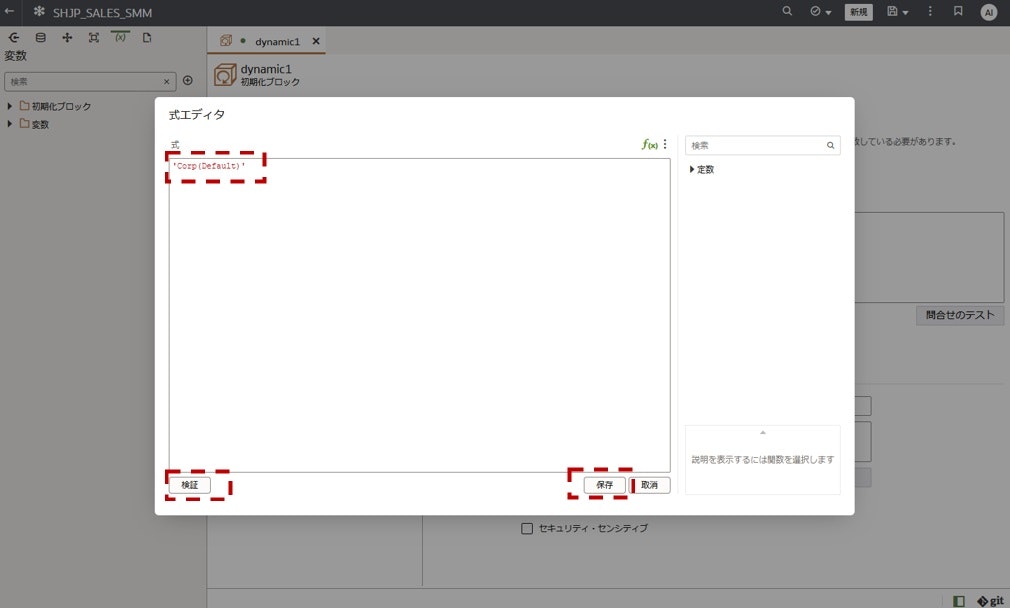Click the f(x) functions icon in the editor
Screen dimensions: 1010x608
pos(649,144)
